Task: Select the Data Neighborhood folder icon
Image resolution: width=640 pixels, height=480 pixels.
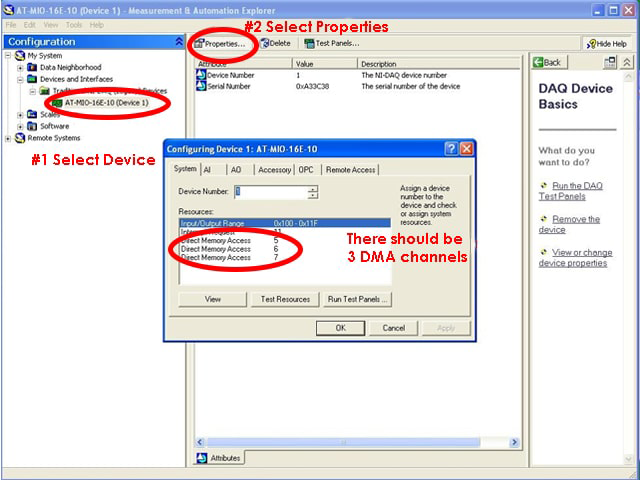Action: [32, 67]
